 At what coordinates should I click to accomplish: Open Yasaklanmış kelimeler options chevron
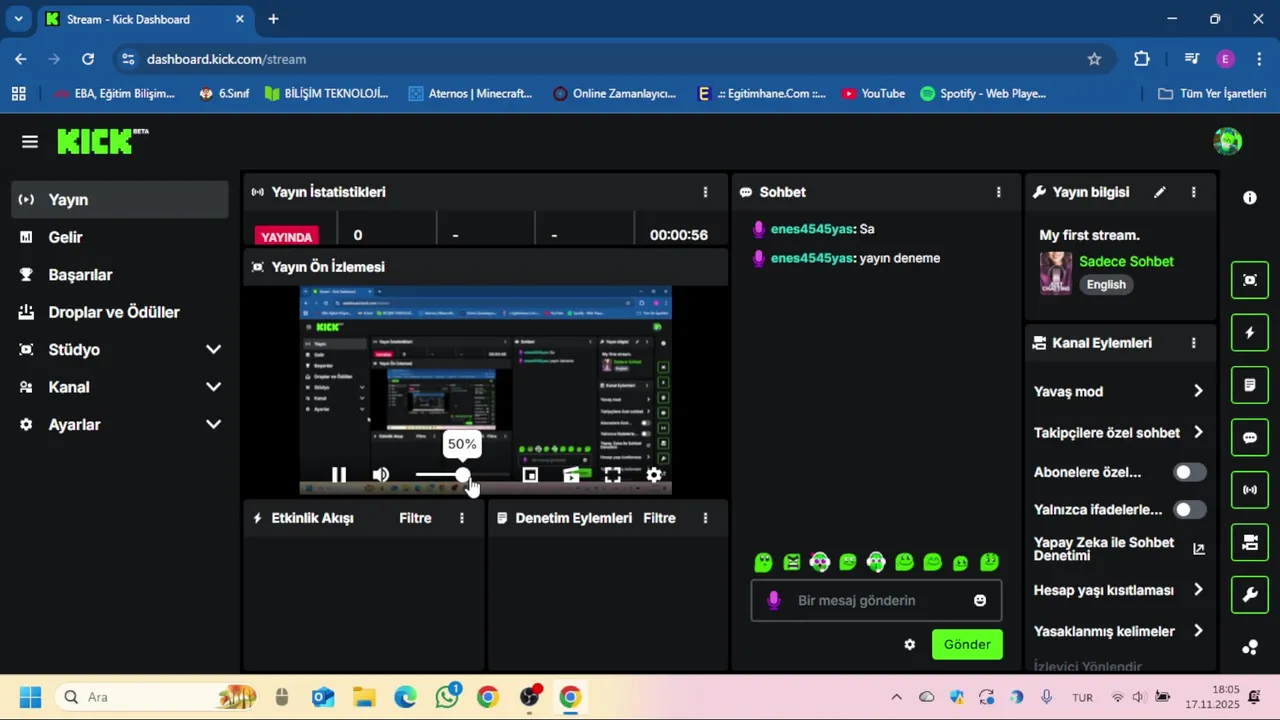[x=1198, y=631]
